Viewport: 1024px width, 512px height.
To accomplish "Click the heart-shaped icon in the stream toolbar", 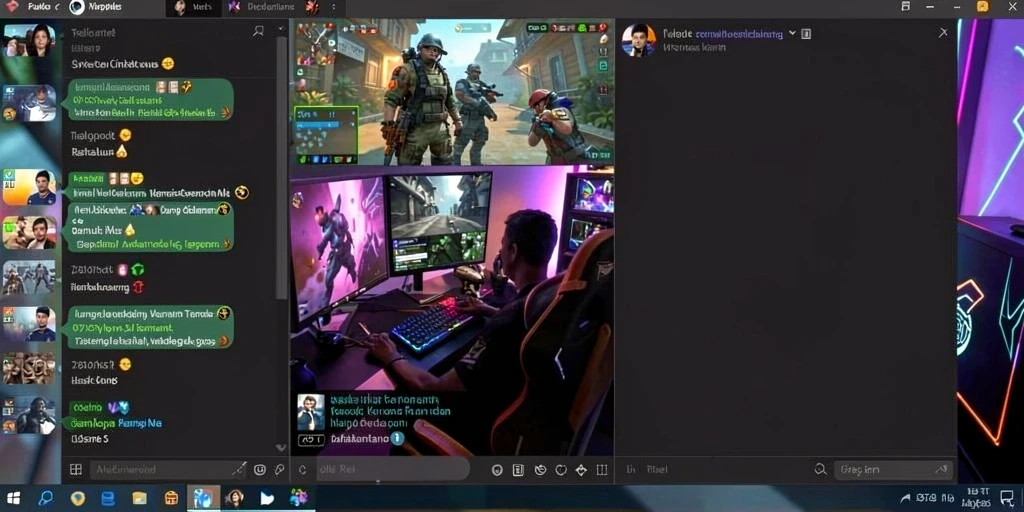I will [560, 470].
